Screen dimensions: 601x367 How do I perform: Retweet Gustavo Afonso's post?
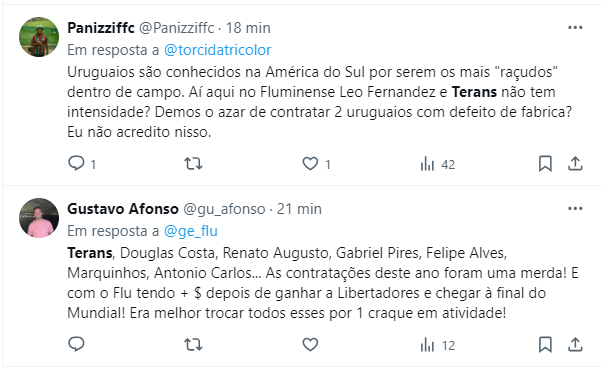pyautogui.click(x=193, y=344)
